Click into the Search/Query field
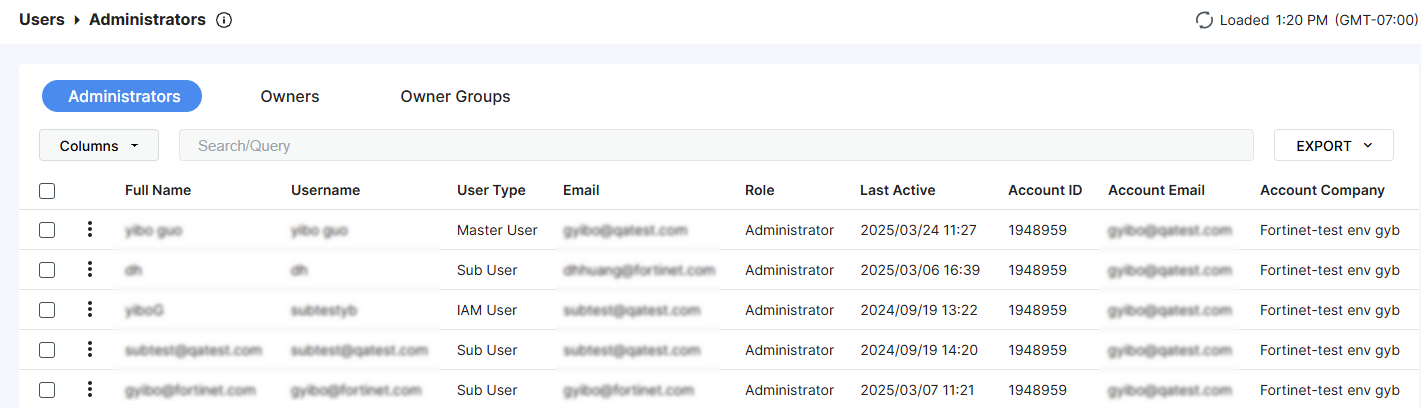Viewport: 1421px width, 408px height. point(715,146)
